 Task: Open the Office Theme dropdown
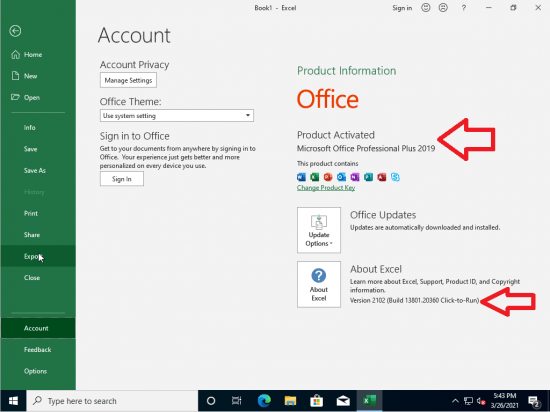click(176, 116)
